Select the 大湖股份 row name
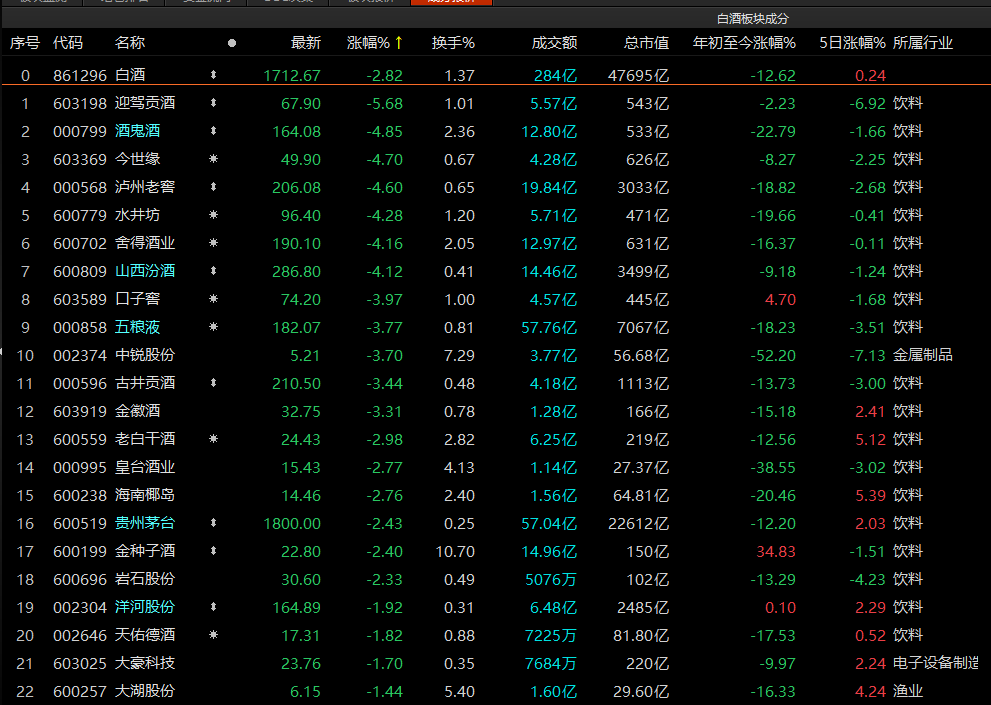The width and height of the screenshot is (991, 705). [145, 690]
